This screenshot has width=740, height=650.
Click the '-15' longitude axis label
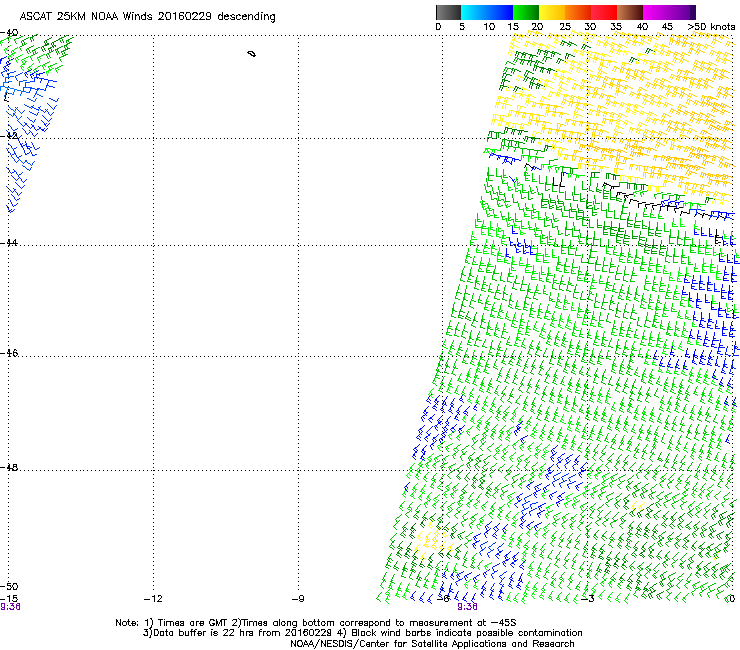pyautogui.click(x=9, y=599)
